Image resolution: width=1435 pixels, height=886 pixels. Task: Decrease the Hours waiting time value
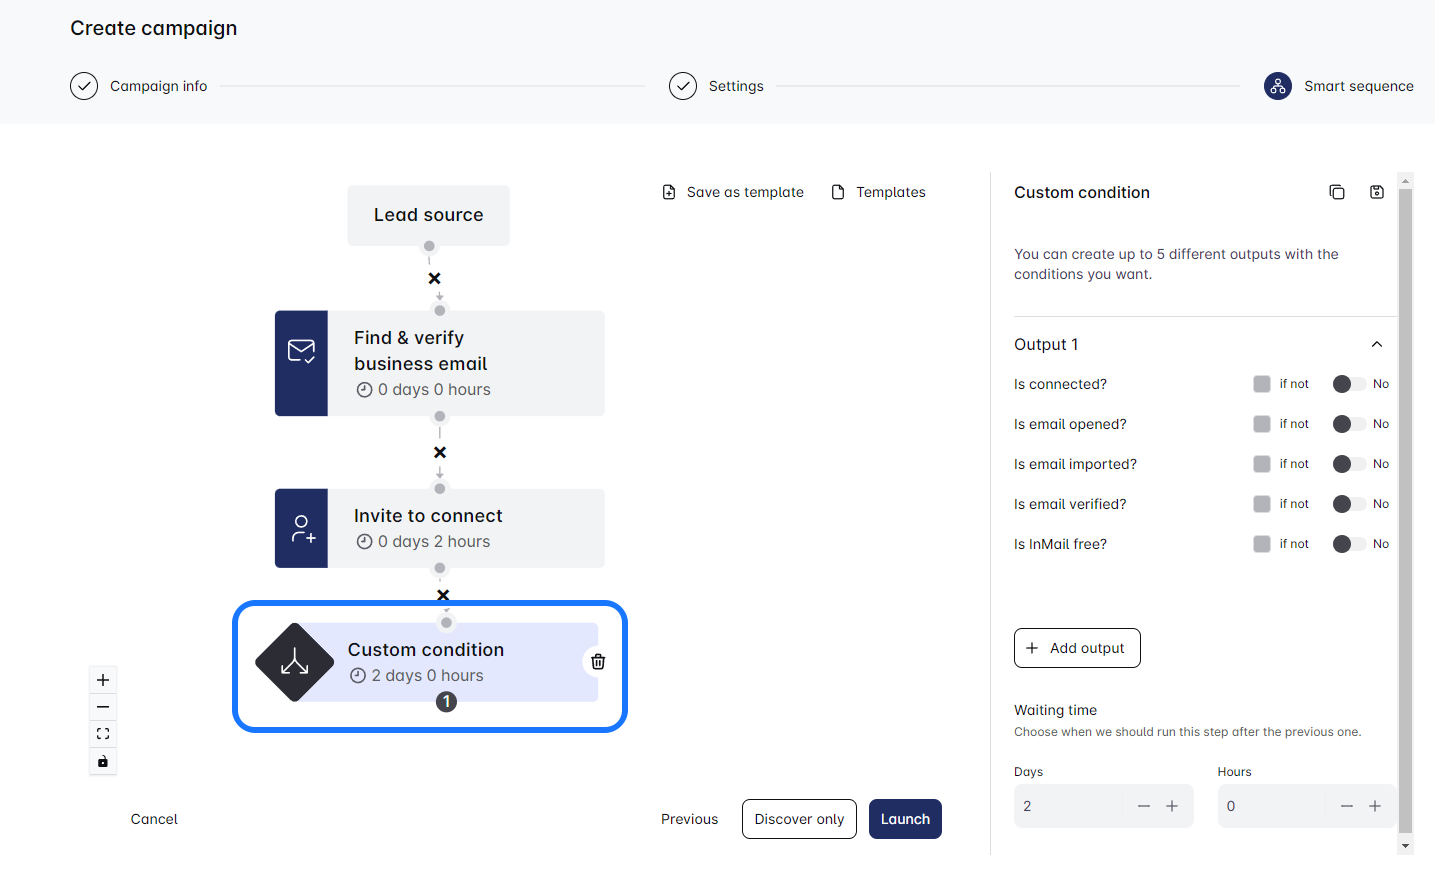click(1346, 806)
